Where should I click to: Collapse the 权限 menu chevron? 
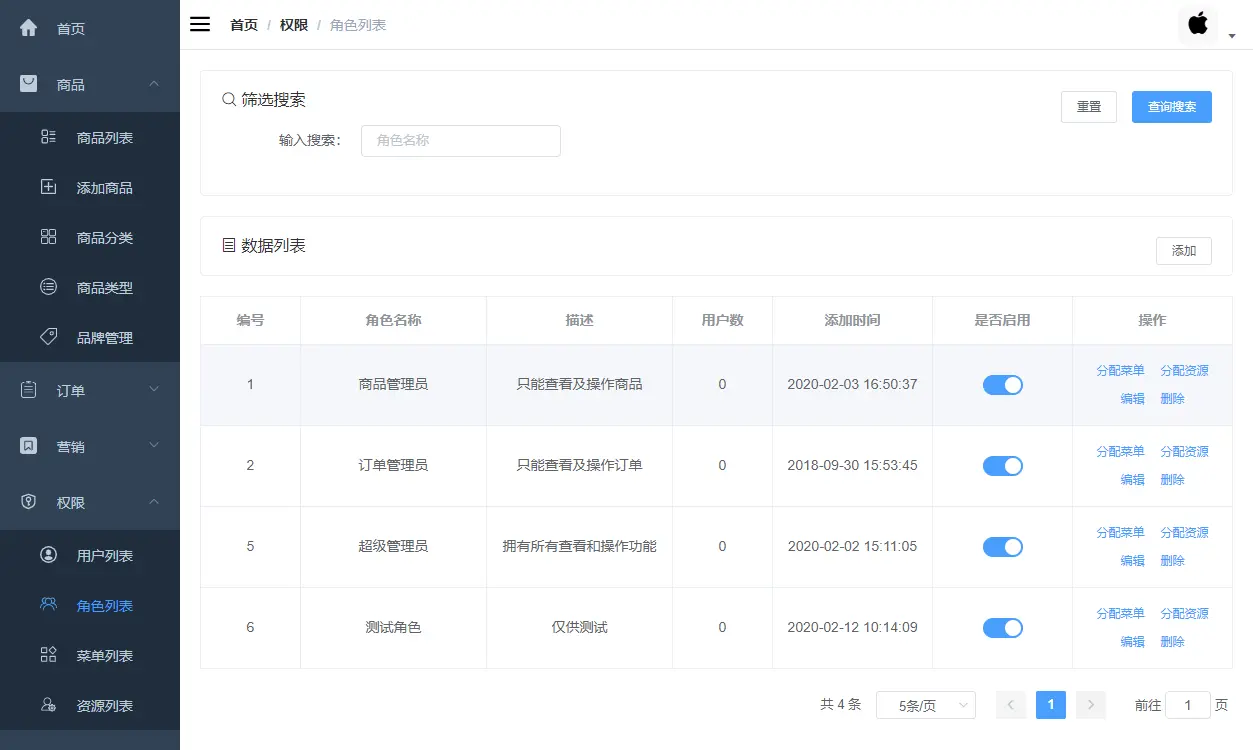click(x=154, y=502)
